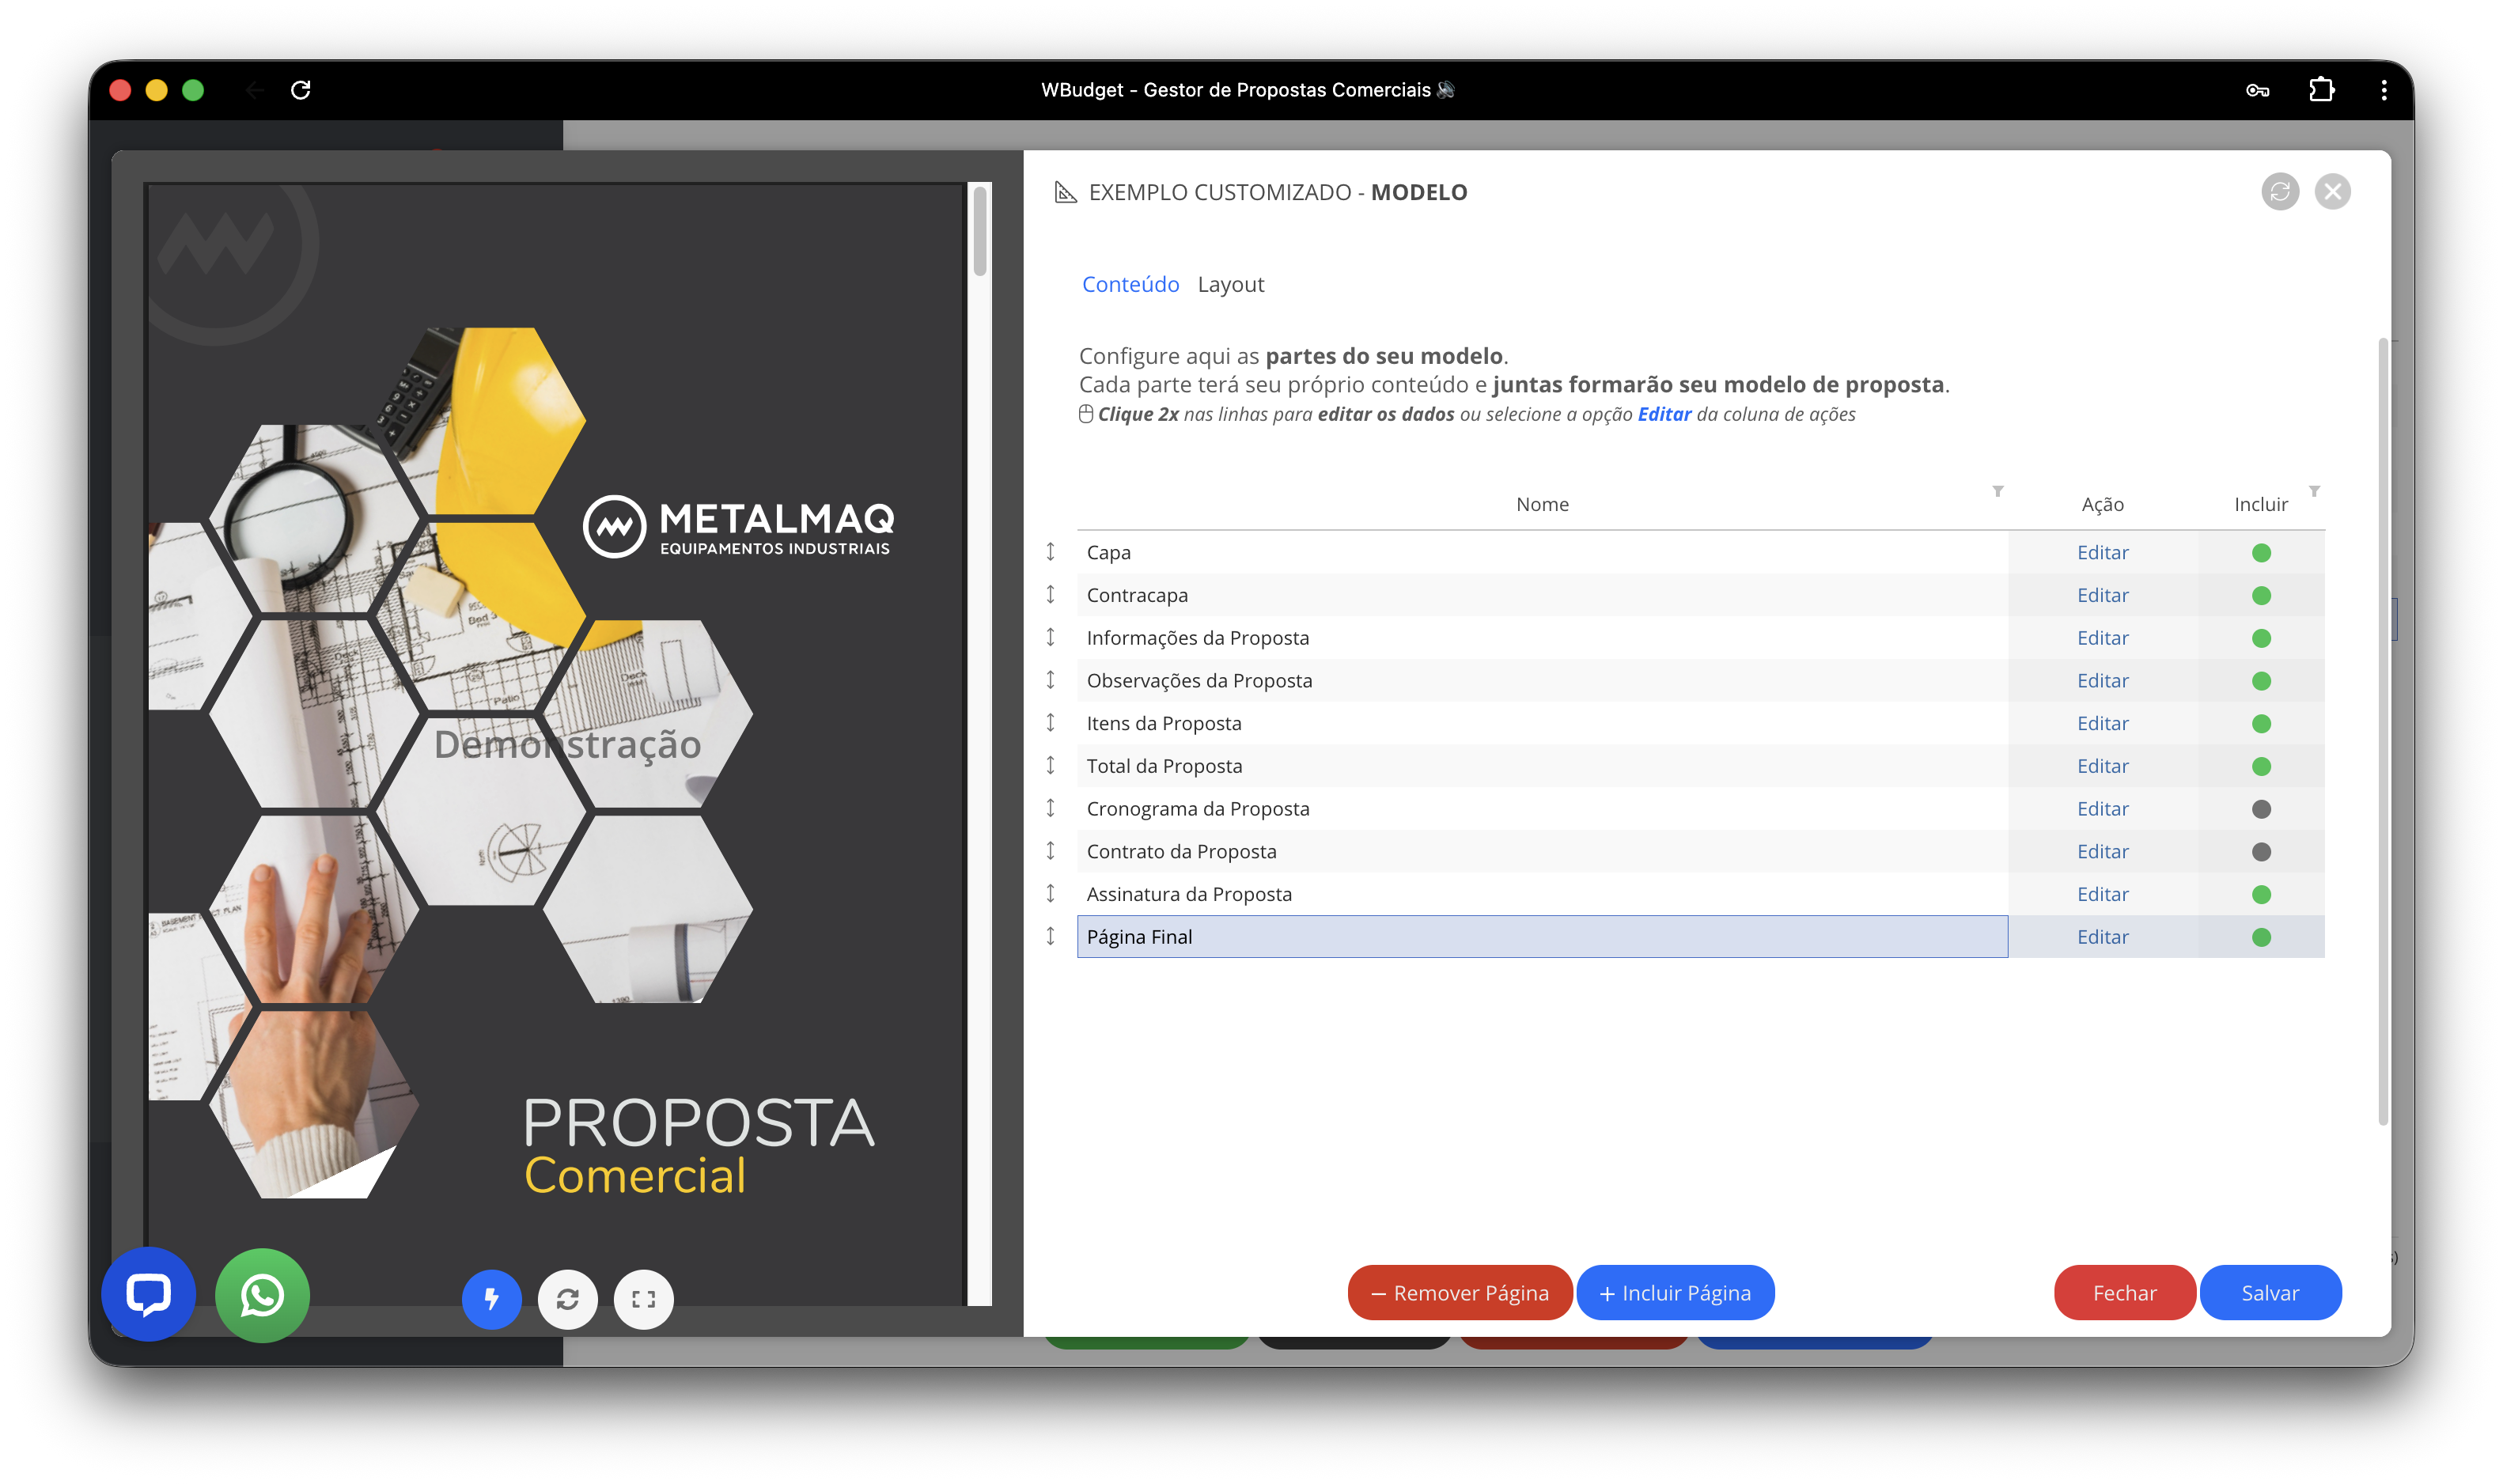This screenshot has height=1484, width=2503.
Task: Select the Conteúdo tab
Action: (1130, 285)
